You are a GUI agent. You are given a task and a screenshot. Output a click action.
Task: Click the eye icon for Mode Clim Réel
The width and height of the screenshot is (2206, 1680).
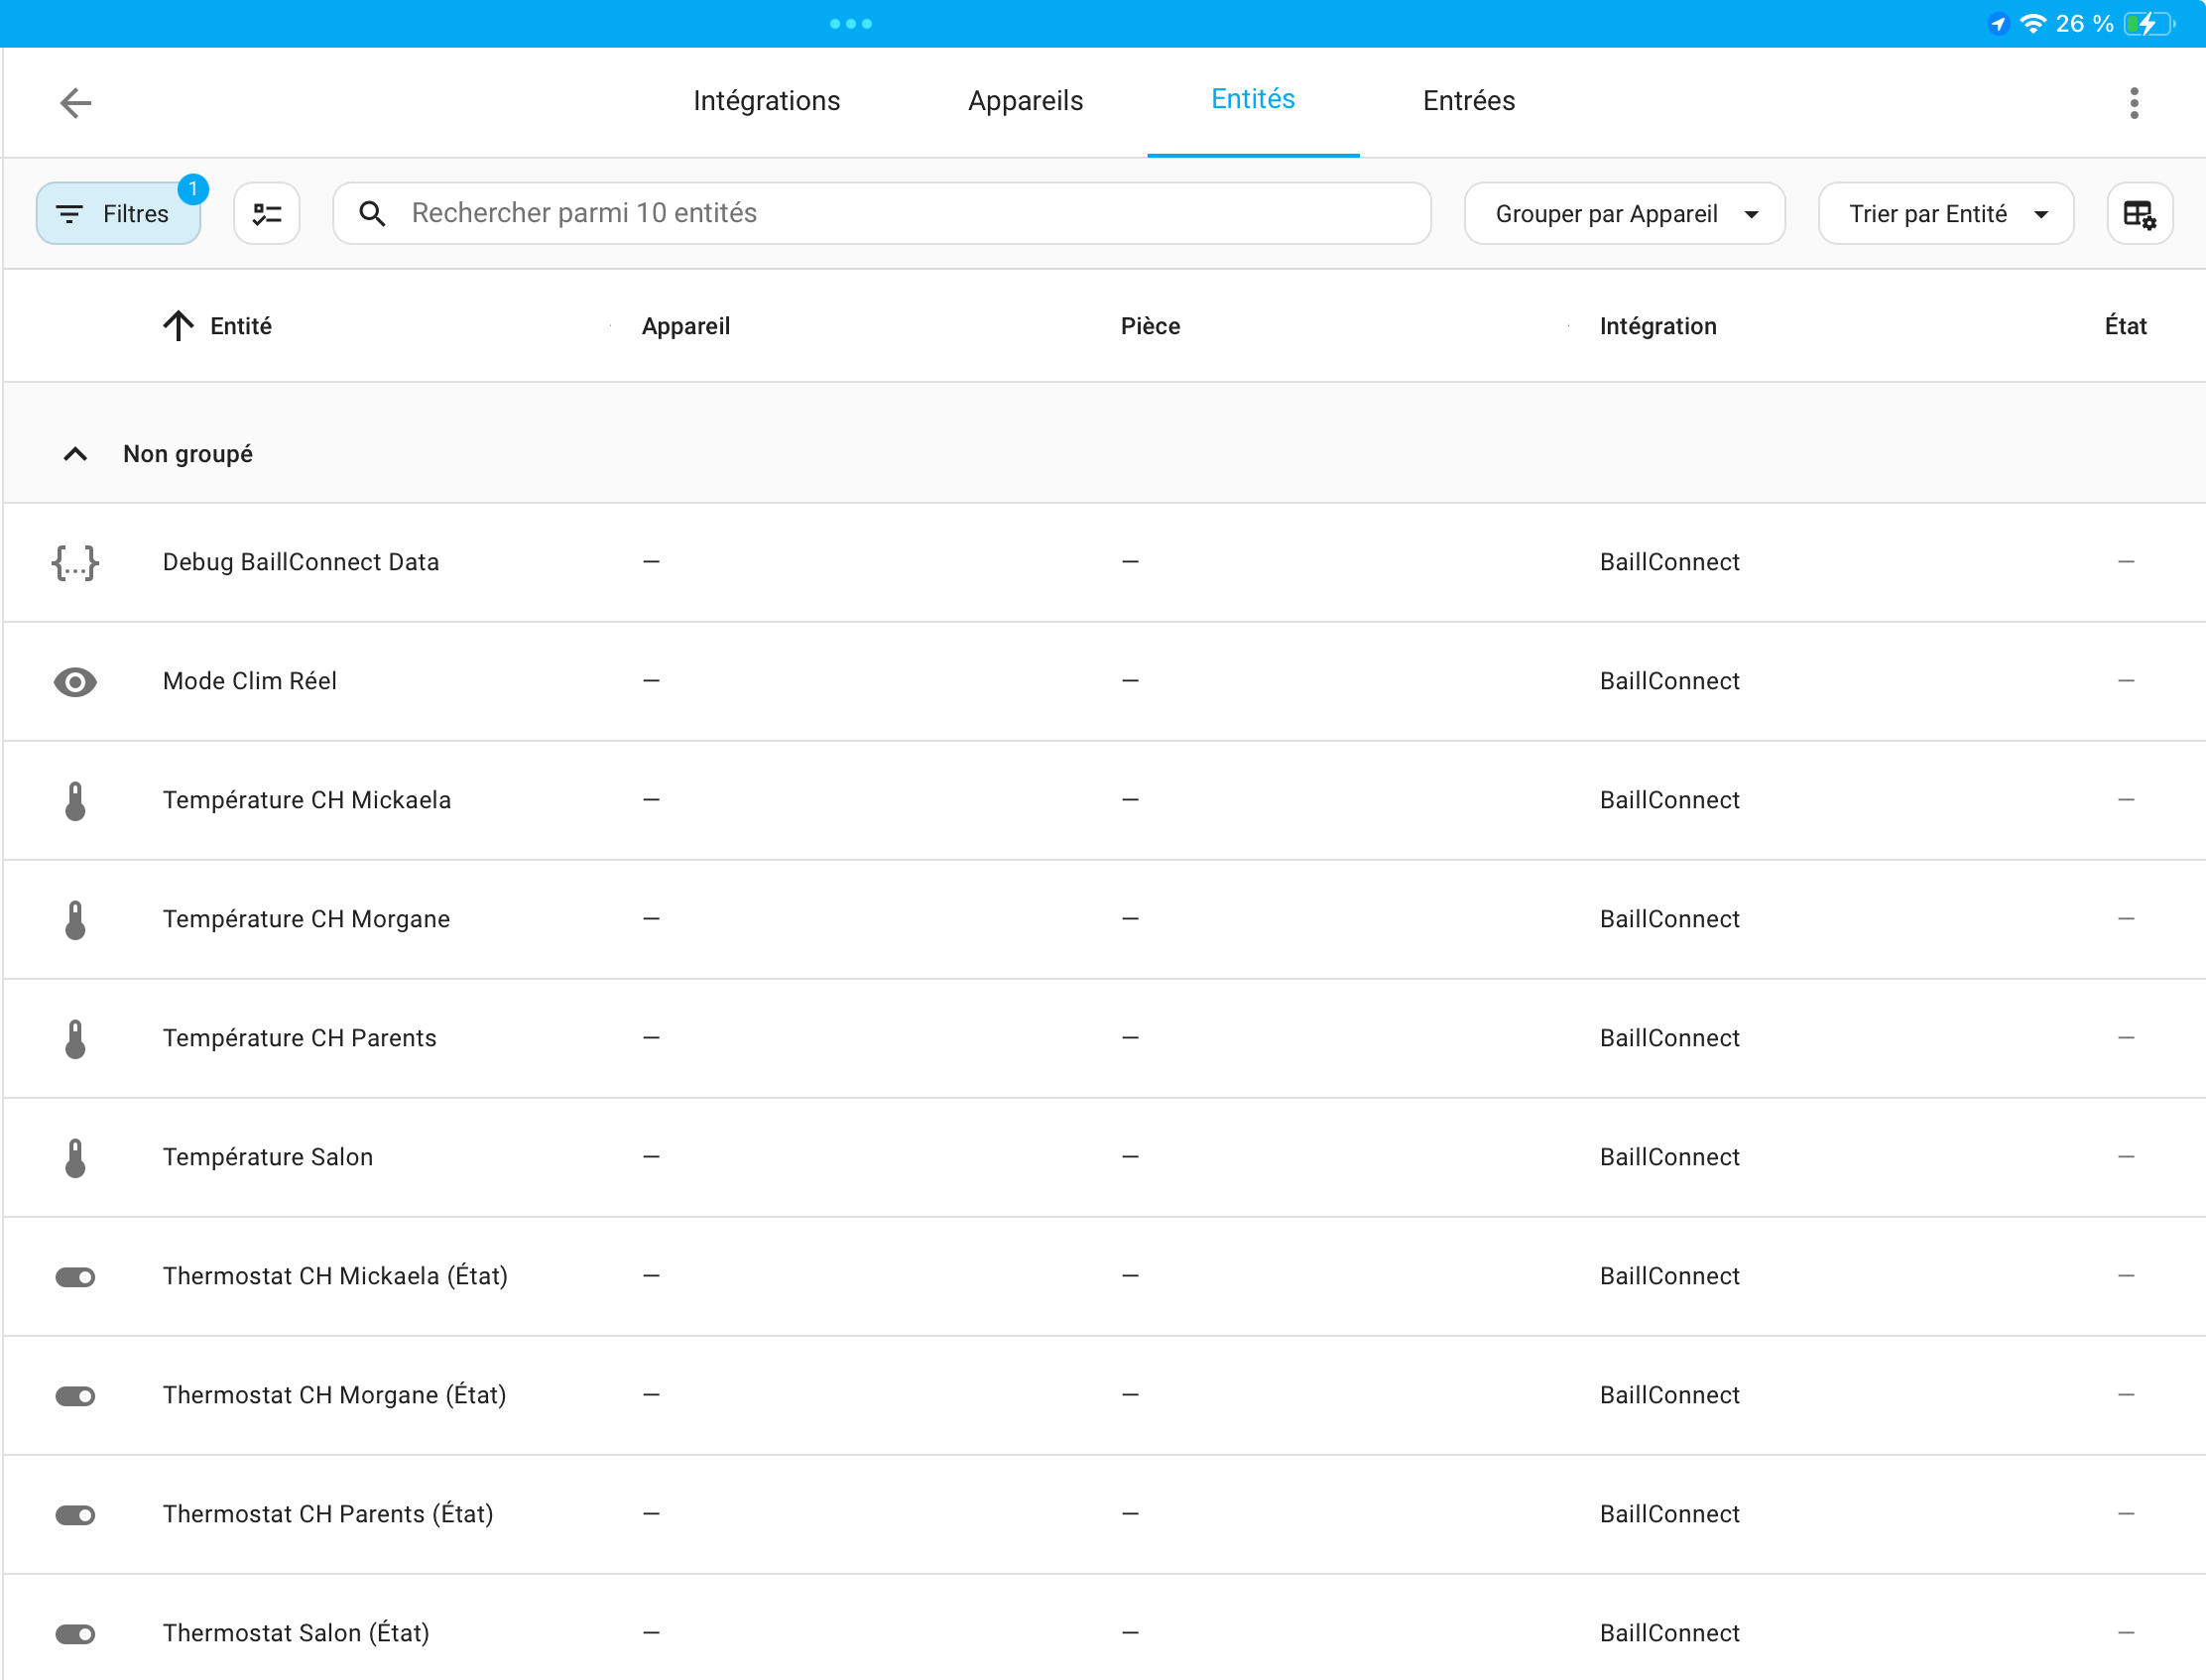pos(75,681)
